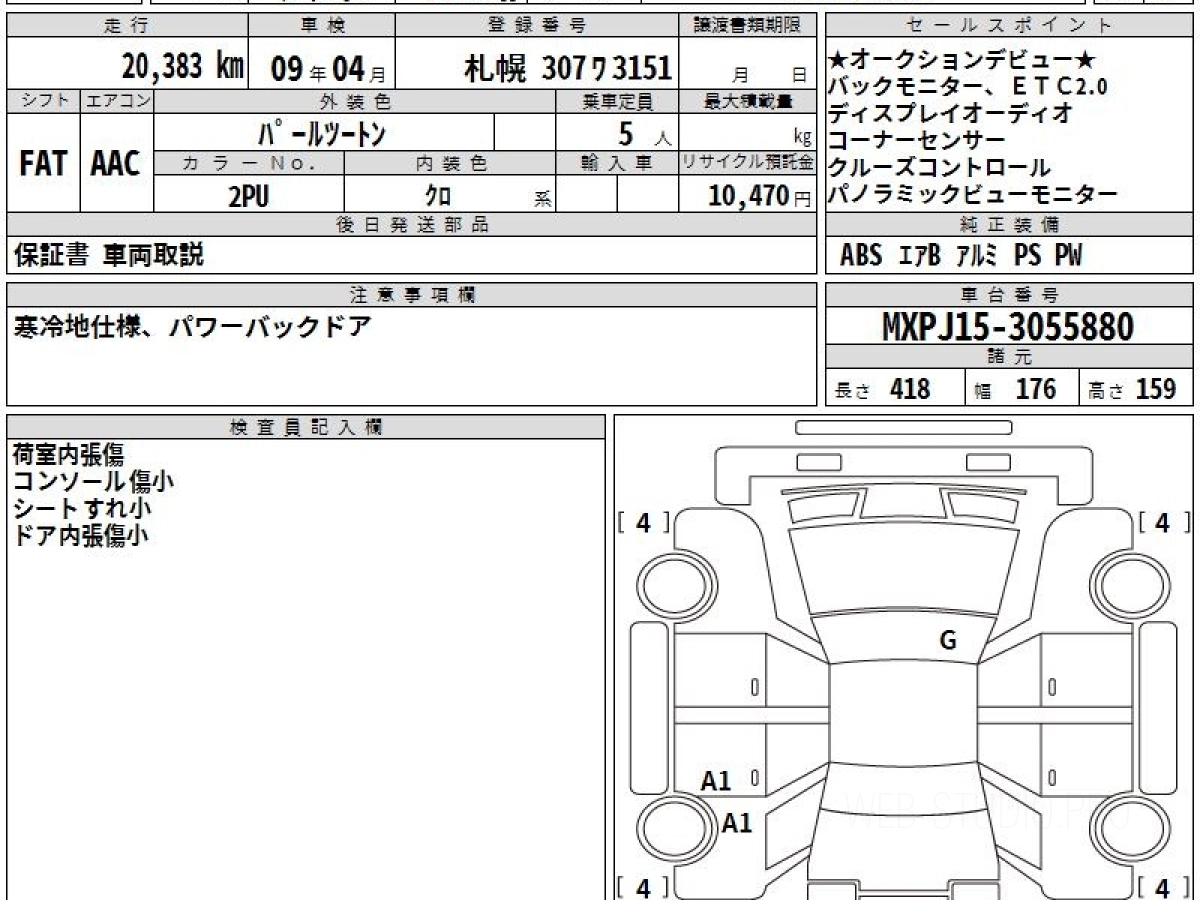Click the コーナーセンサー line

coord(917,140)
